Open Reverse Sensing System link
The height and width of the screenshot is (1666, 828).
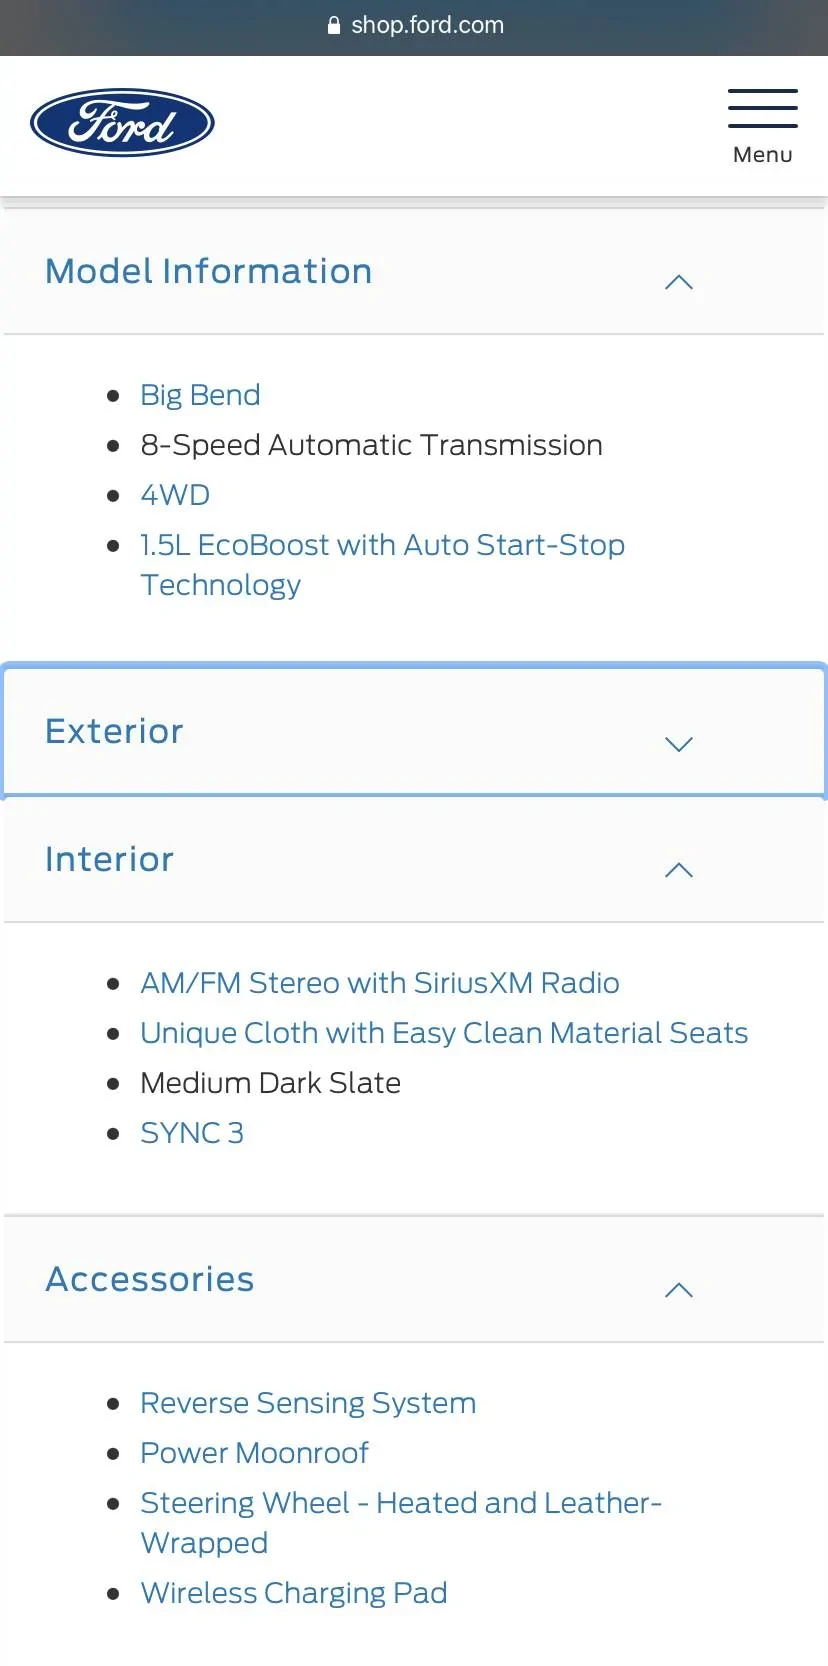point(308,1403)
